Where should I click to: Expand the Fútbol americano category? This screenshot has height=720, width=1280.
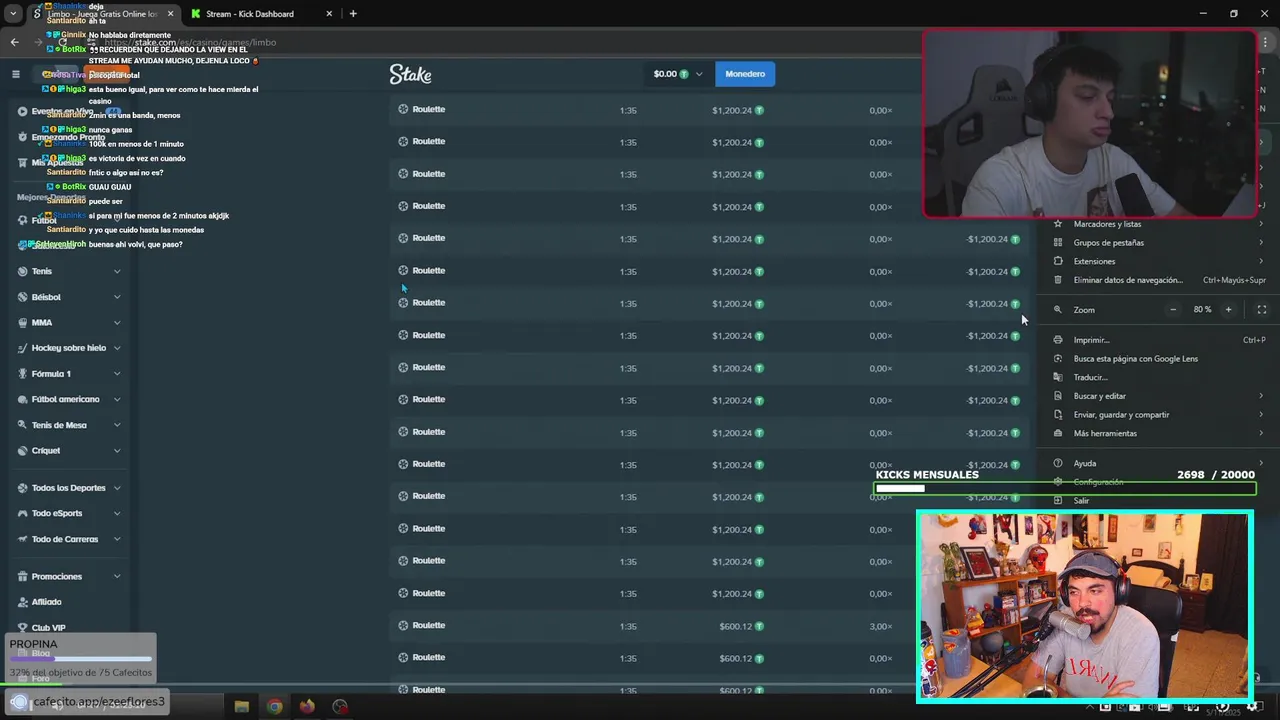tap(117, 399)
